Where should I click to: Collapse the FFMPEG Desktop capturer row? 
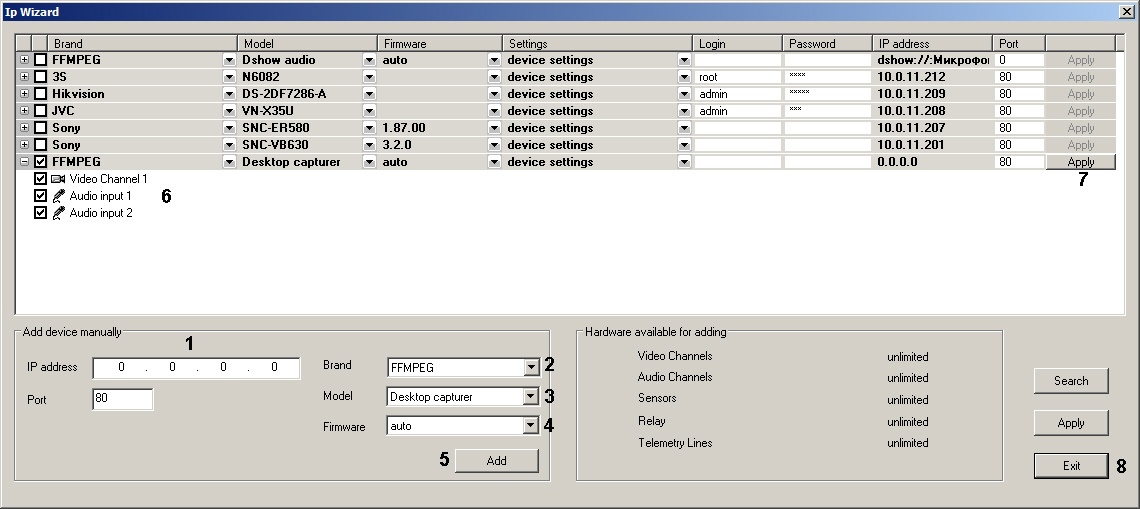[x=24, y=162]
